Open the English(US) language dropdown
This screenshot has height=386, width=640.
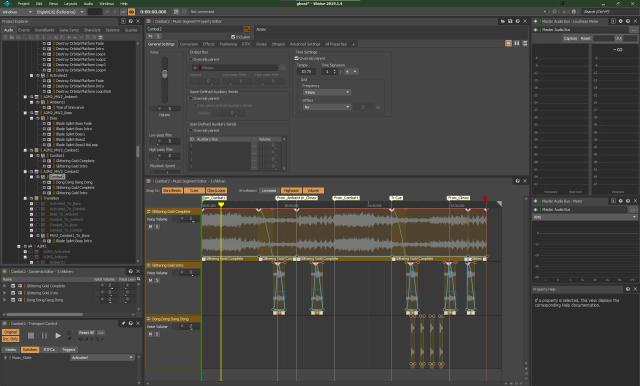(60, 12)
